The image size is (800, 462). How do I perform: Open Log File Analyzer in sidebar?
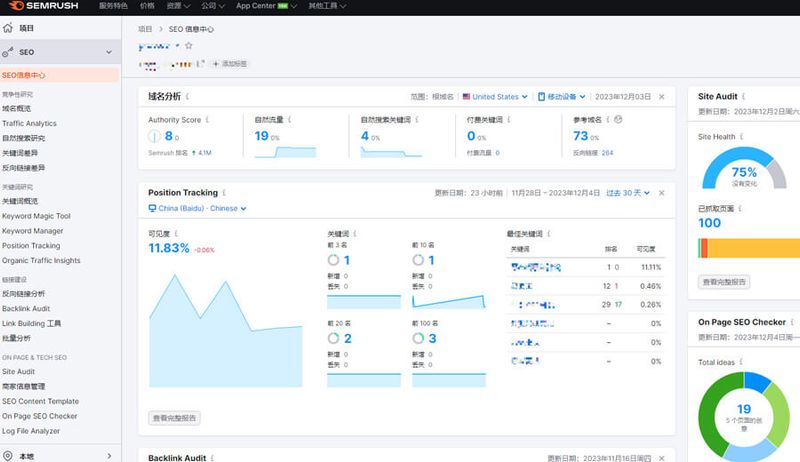tap(31, 431)
